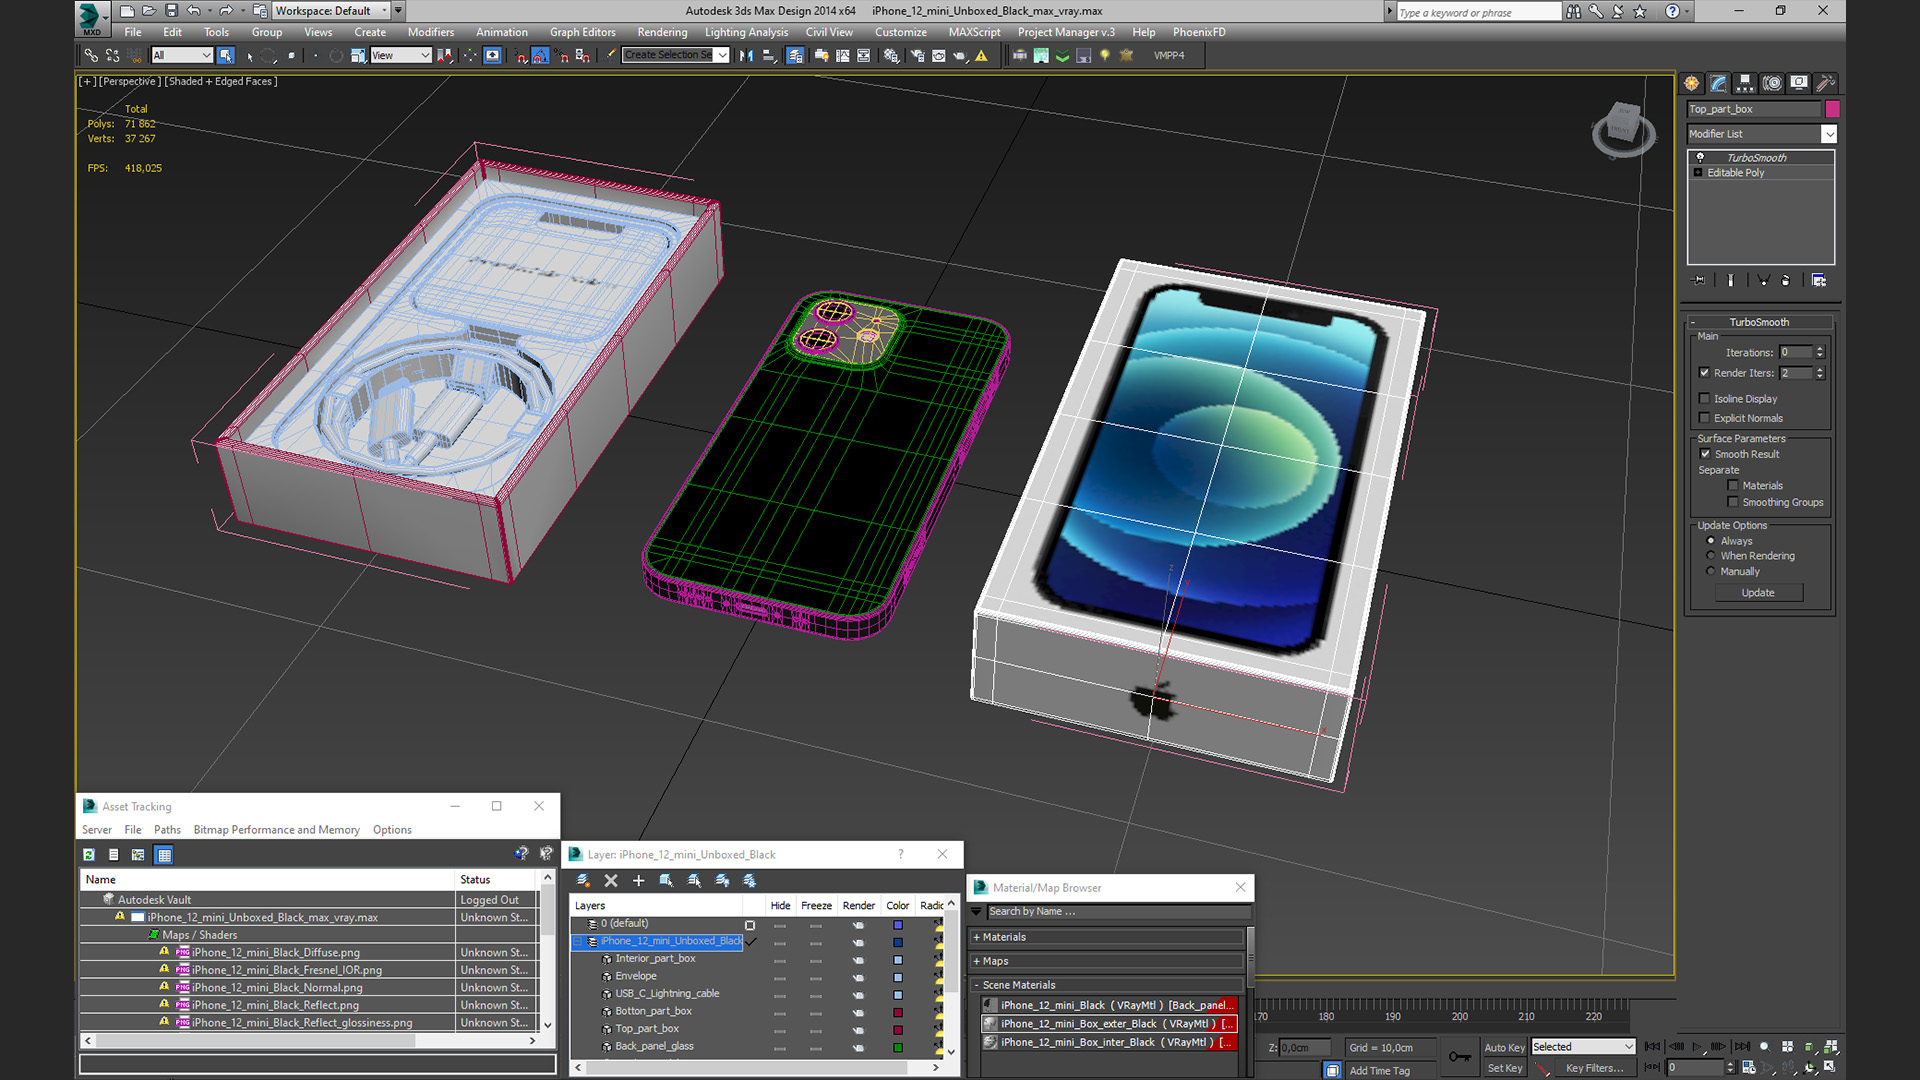Enable Separate by Materials checkbox
The height and width of the screenshot is (1080, 1920).
tap(1733, 486)
